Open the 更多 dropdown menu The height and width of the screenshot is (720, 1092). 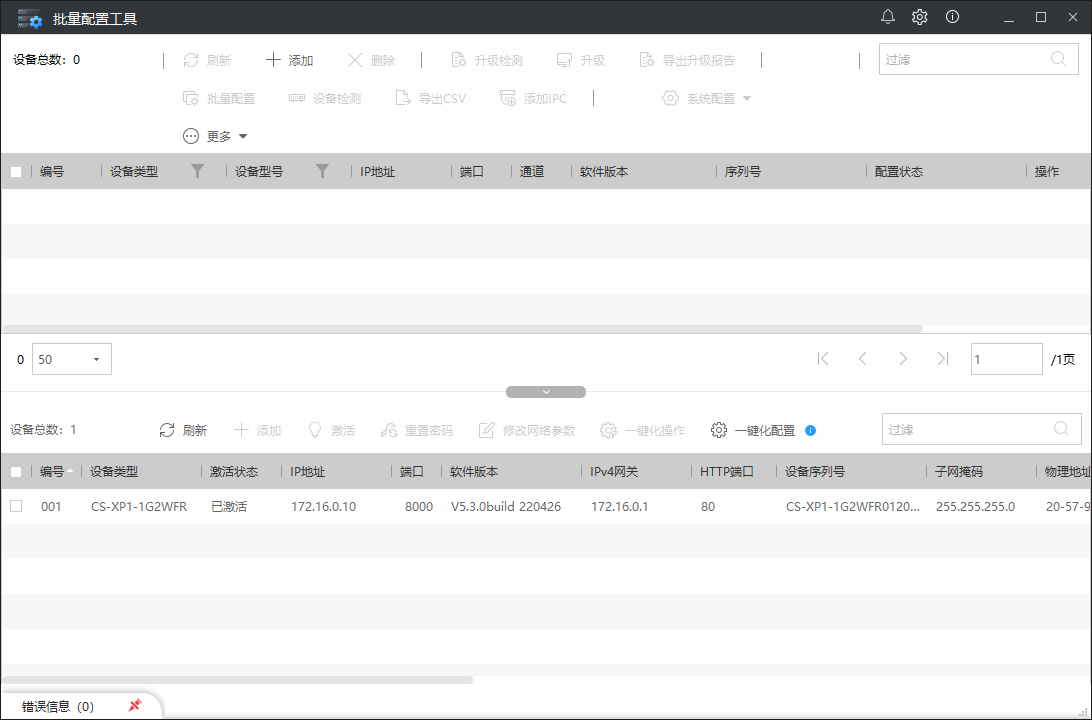[215, 136]
